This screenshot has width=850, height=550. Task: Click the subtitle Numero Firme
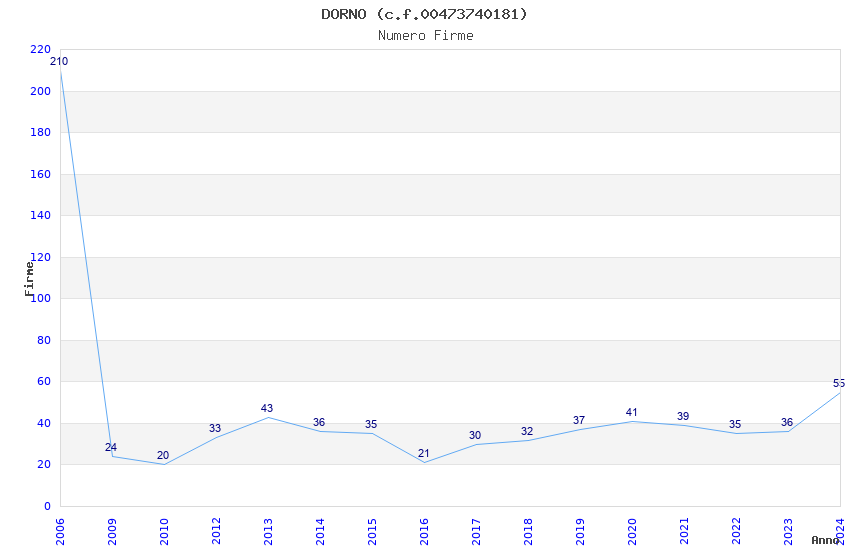(426, 36)
